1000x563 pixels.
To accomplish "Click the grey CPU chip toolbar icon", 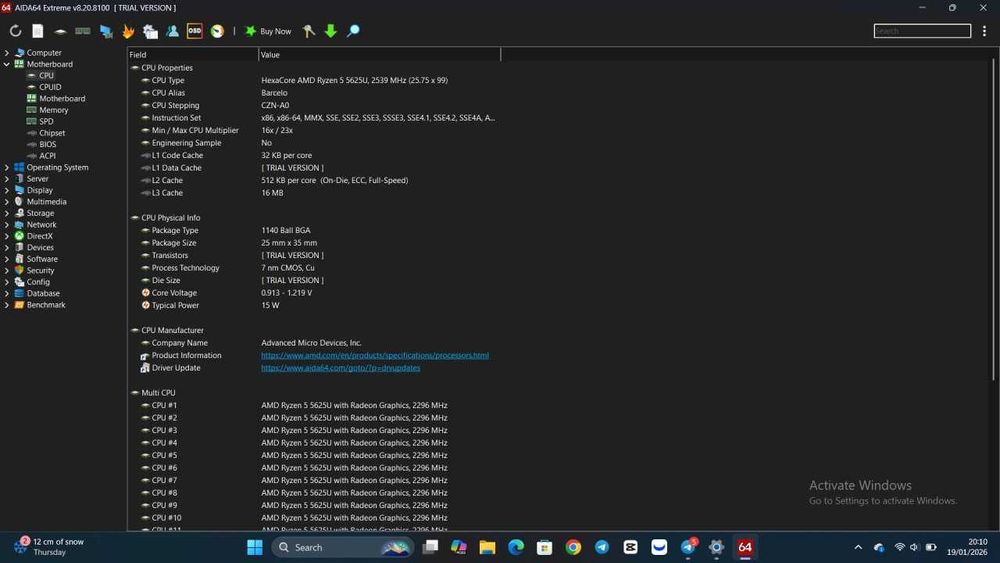I will (x=60, y=31).
